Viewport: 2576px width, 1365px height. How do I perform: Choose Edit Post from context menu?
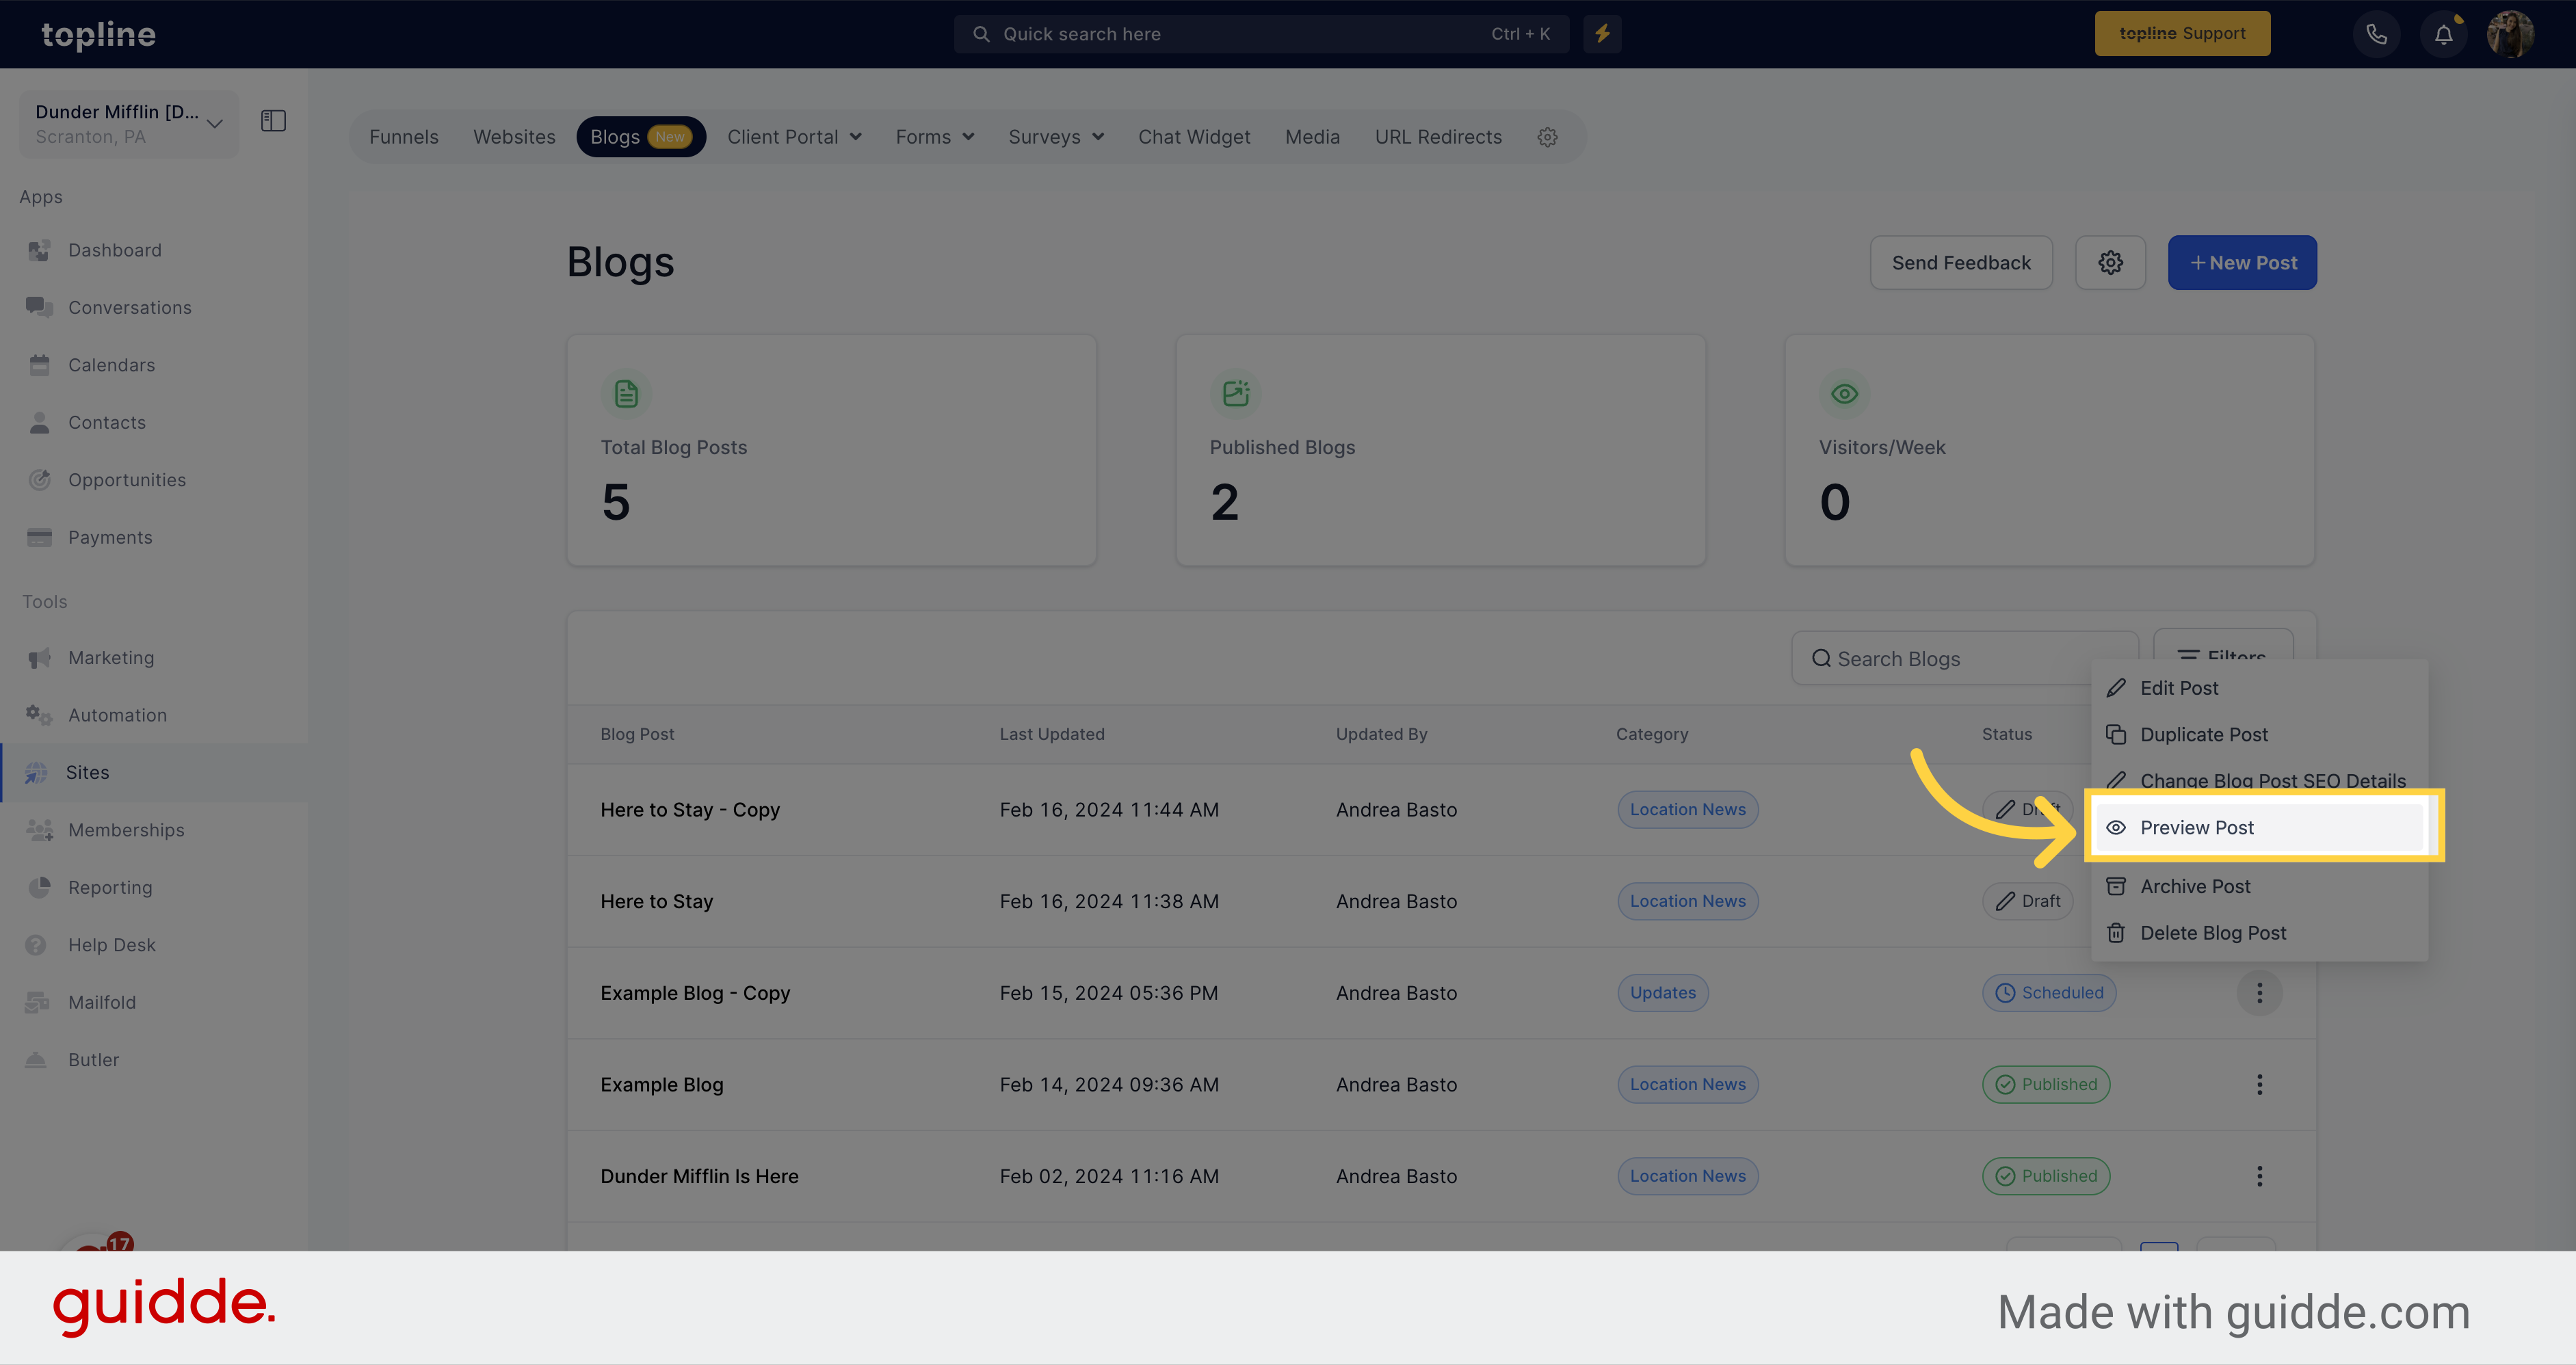point(2259,688)
